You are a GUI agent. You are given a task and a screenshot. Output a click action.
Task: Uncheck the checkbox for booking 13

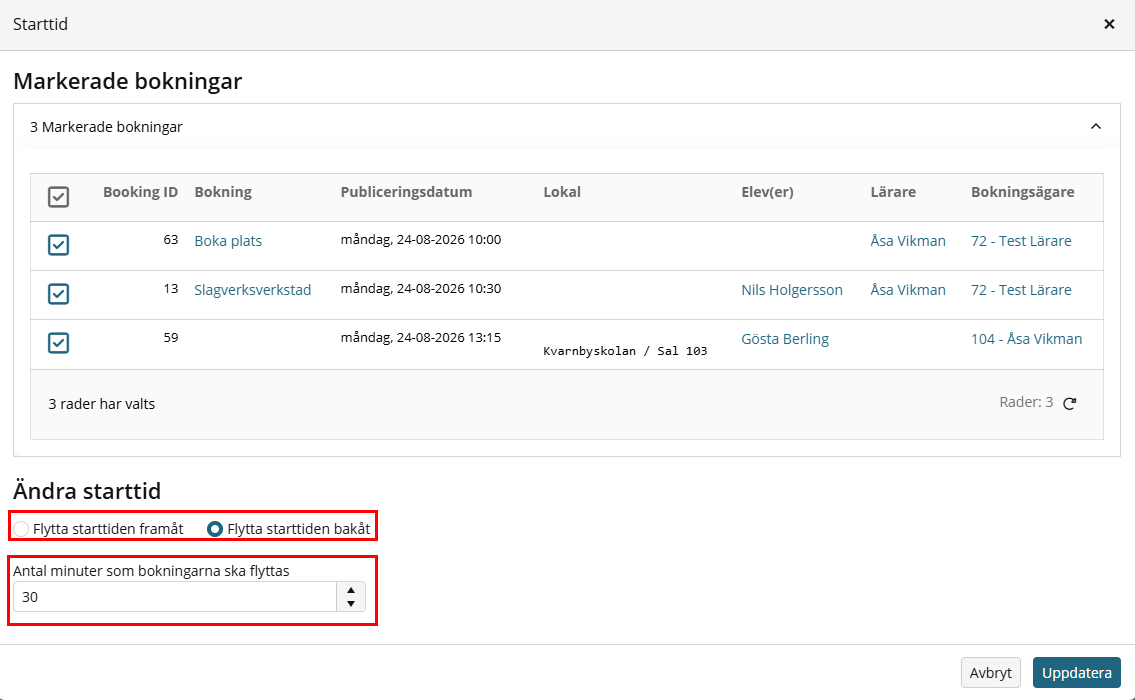click(x=59, y=294)
